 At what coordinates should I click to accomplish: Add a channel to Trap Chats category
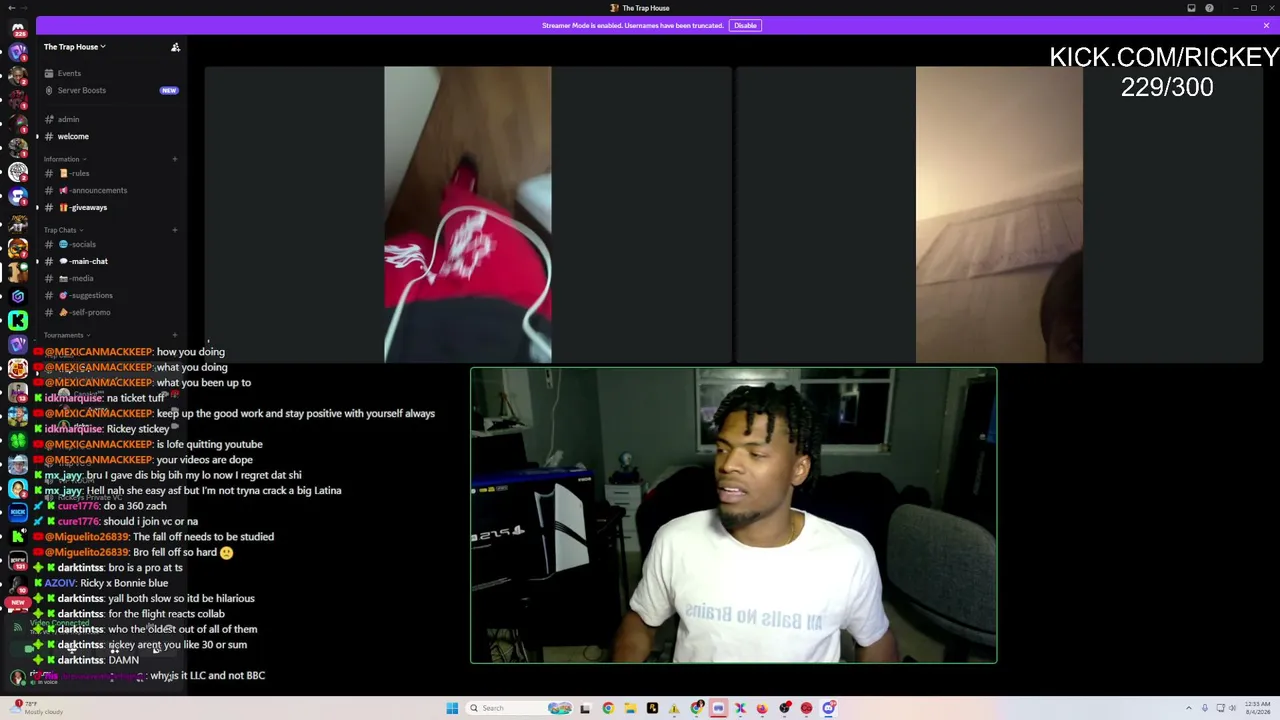pos(175,230)
